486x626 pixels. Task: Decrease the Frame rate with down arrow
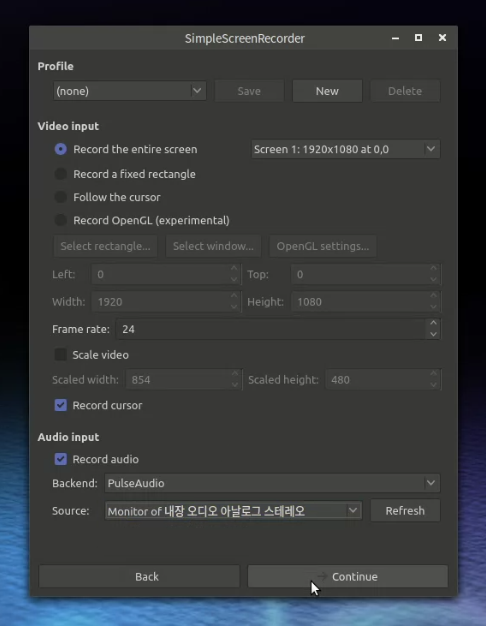click(x=434, y=335)
